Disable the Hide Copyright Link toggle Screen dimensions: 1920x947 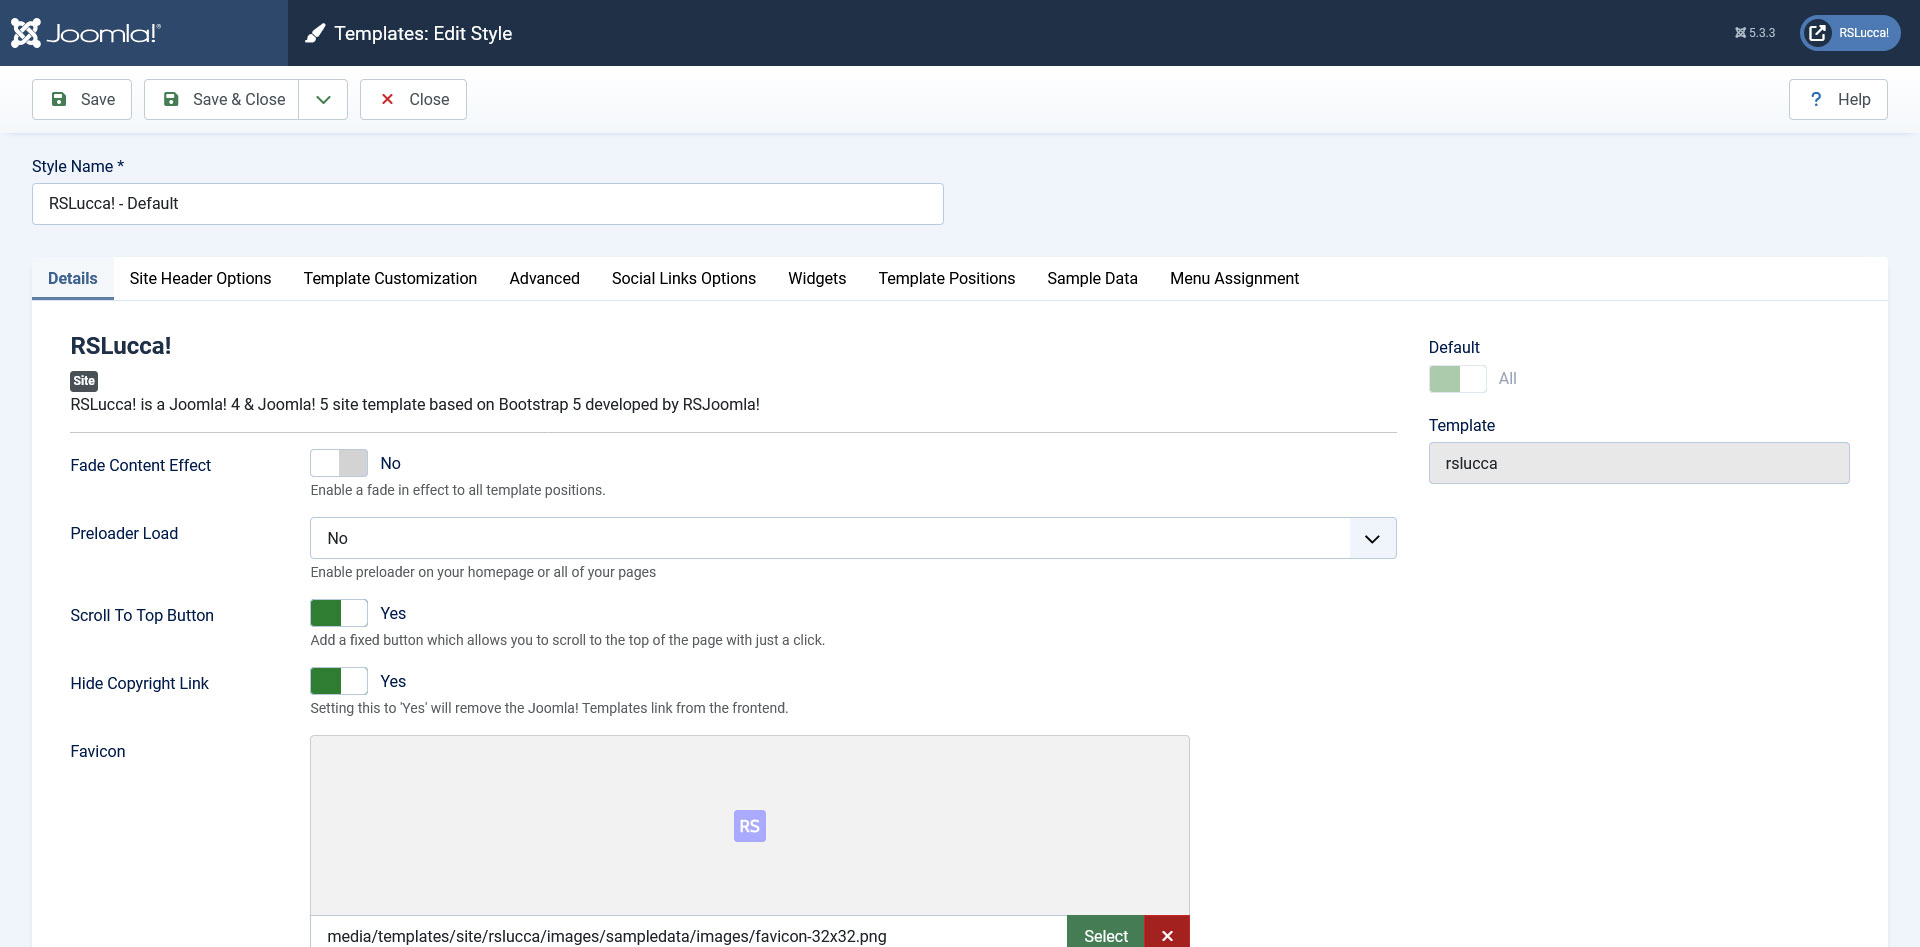tap(339, 681)
